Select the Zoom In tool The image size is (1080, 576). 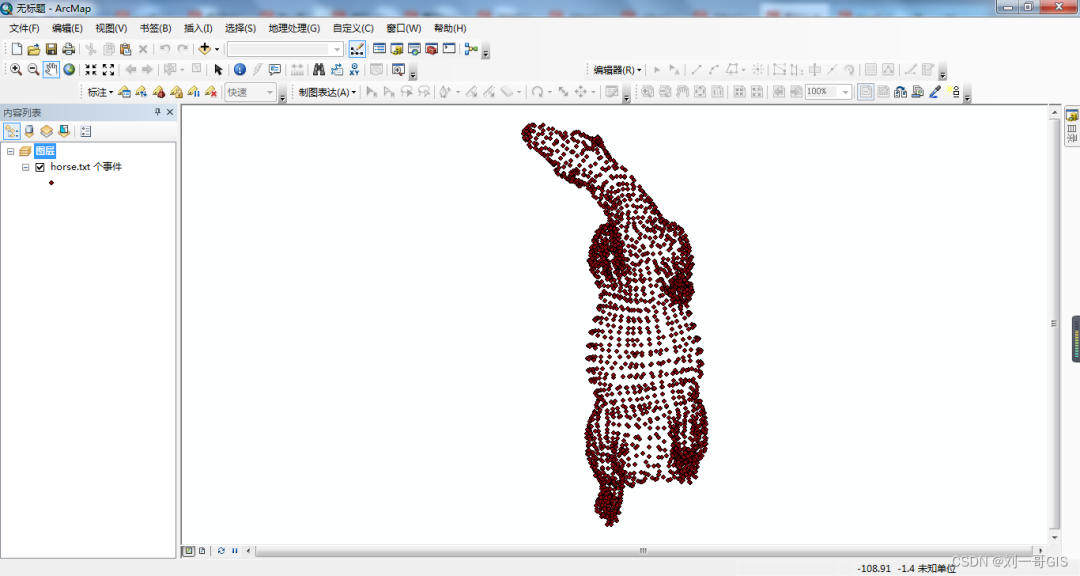pos(14,69)
